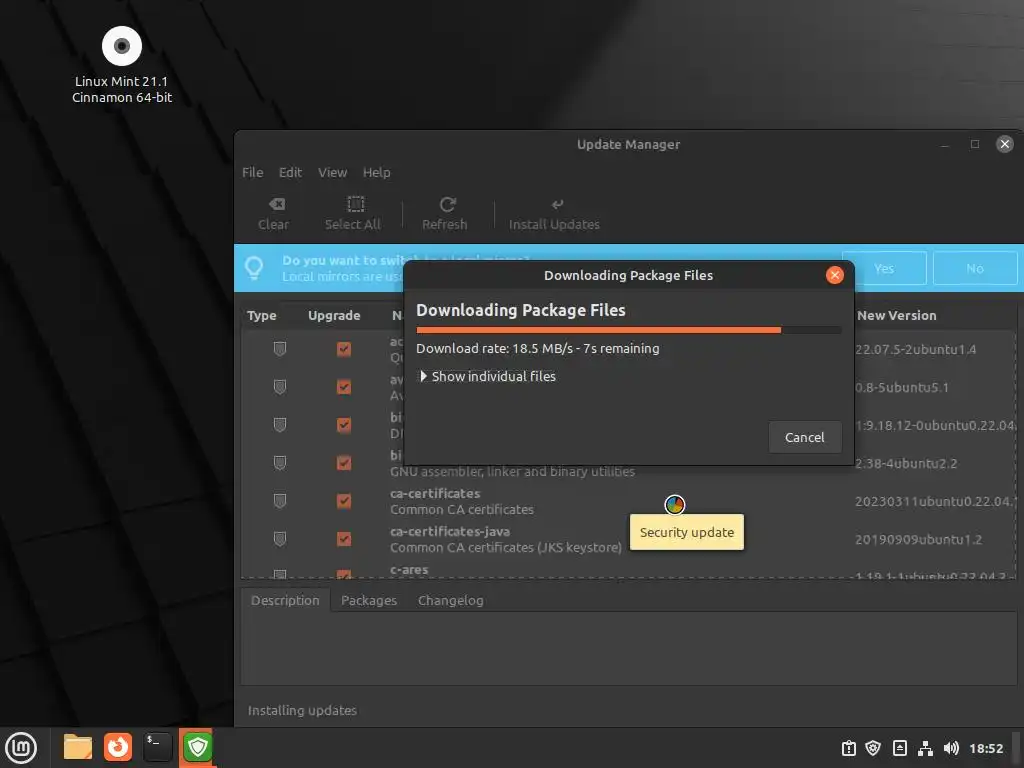
Task: Click the clipboard tray icon
Action: pos(848,748)
